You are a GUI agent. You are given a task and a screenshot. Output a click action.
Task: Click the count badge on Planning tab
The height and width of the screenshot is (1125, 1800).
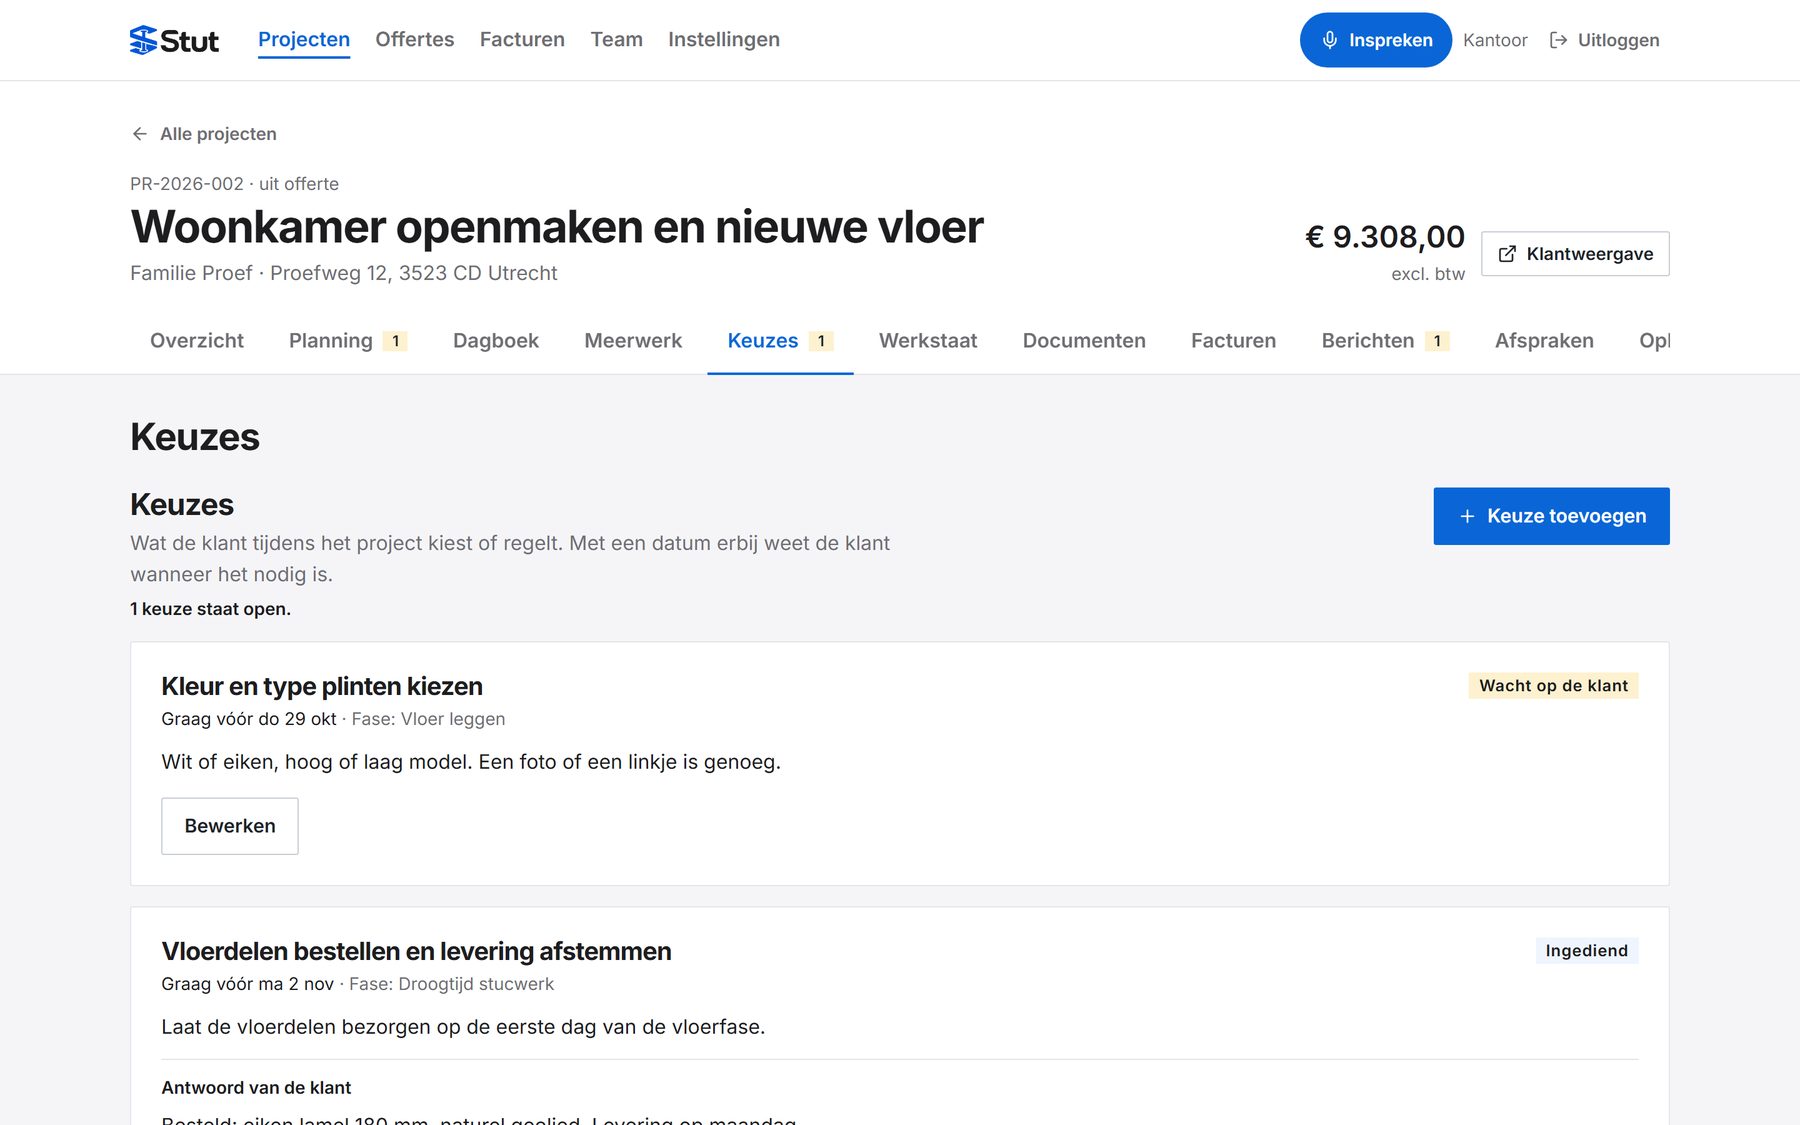[395, 341]
